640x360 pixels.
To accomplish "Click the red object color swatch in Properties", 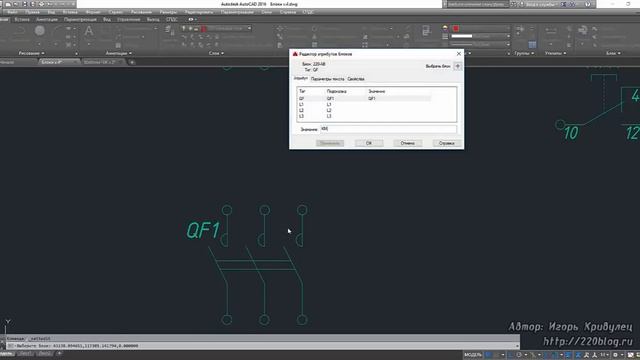I will (x=456, y=29).
